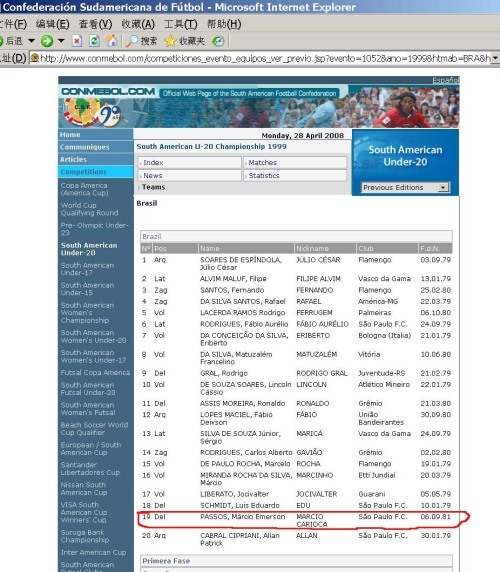Click nickname MATUZALÉM cell

click(x=317, y=354)
